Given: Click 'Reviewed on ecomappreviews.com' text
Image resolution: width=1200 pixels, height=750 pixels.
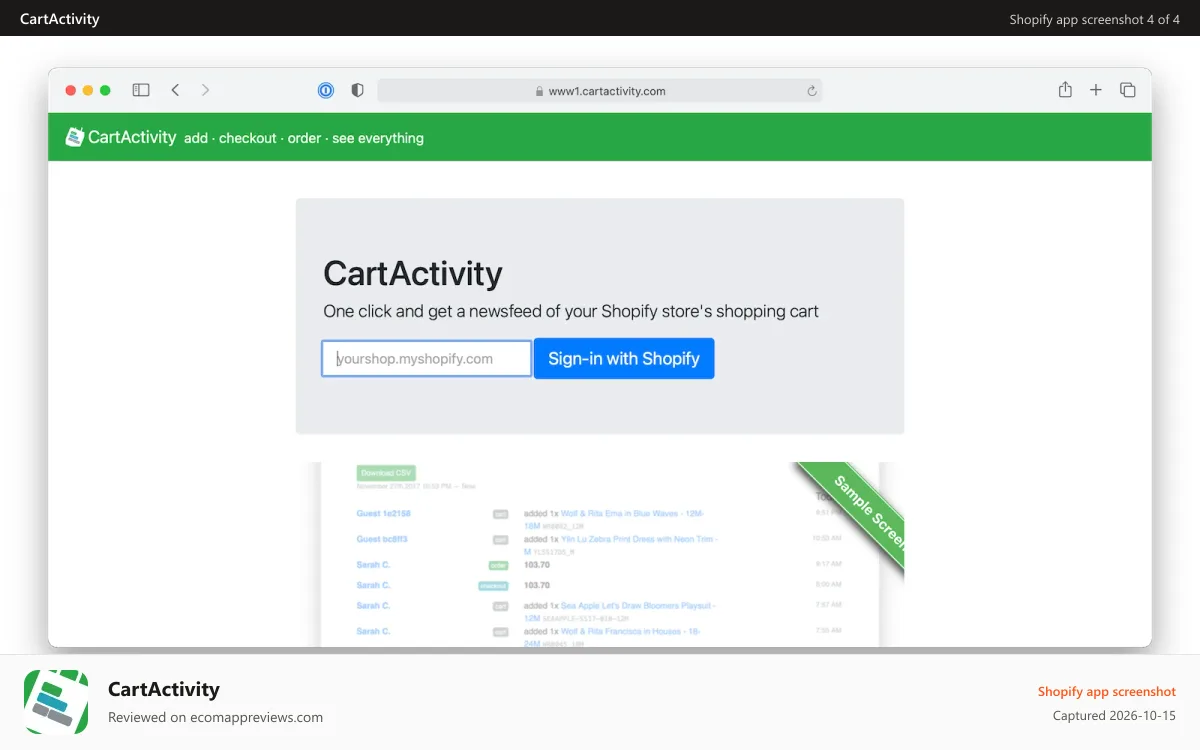Looking at the screenshot, I should coord(215,717).
